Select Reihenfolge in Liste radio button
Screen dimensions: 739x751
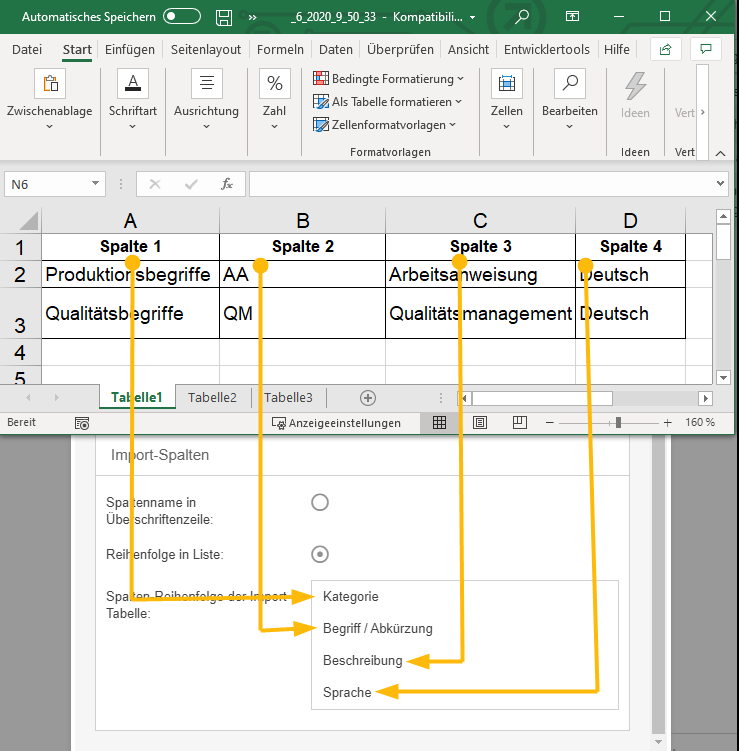(x=320, y=554)
